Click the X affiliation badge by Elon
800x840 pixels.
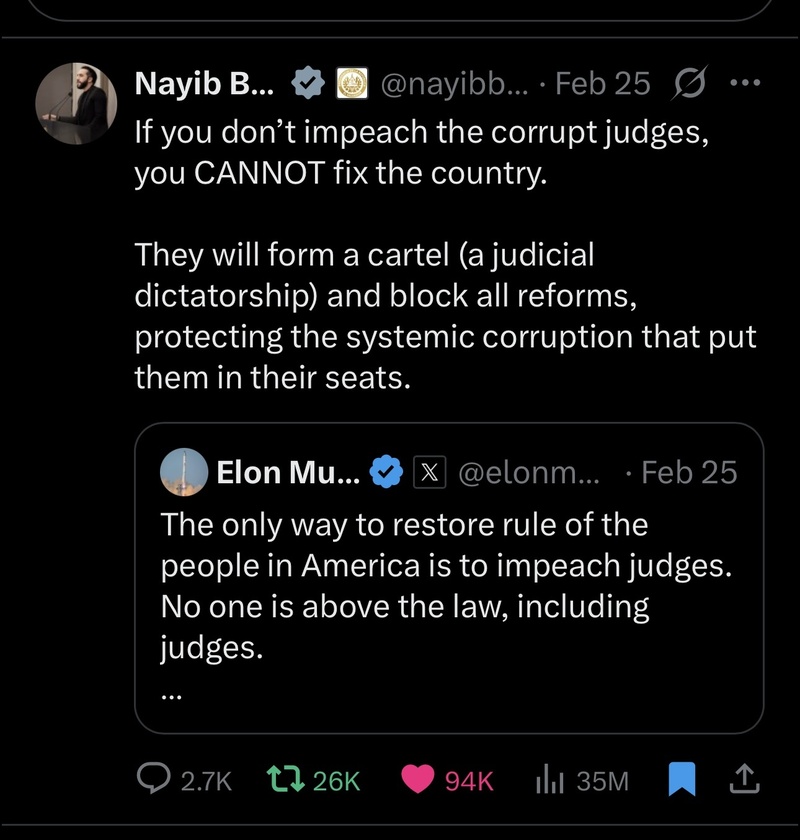(x=428, y=472)
